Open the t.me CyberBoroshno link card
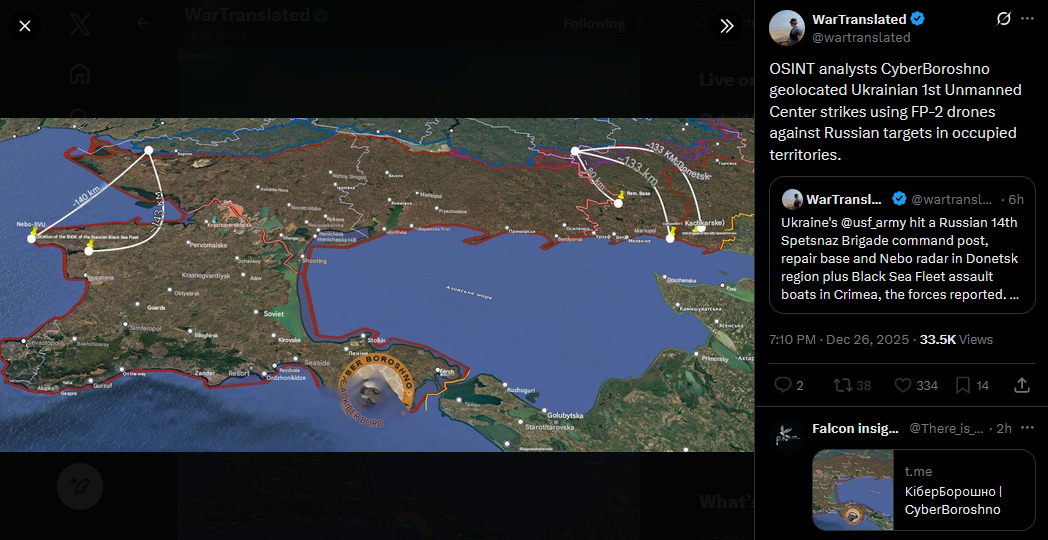The width and height of the screenshot is (1048, 540). point(924,491)
